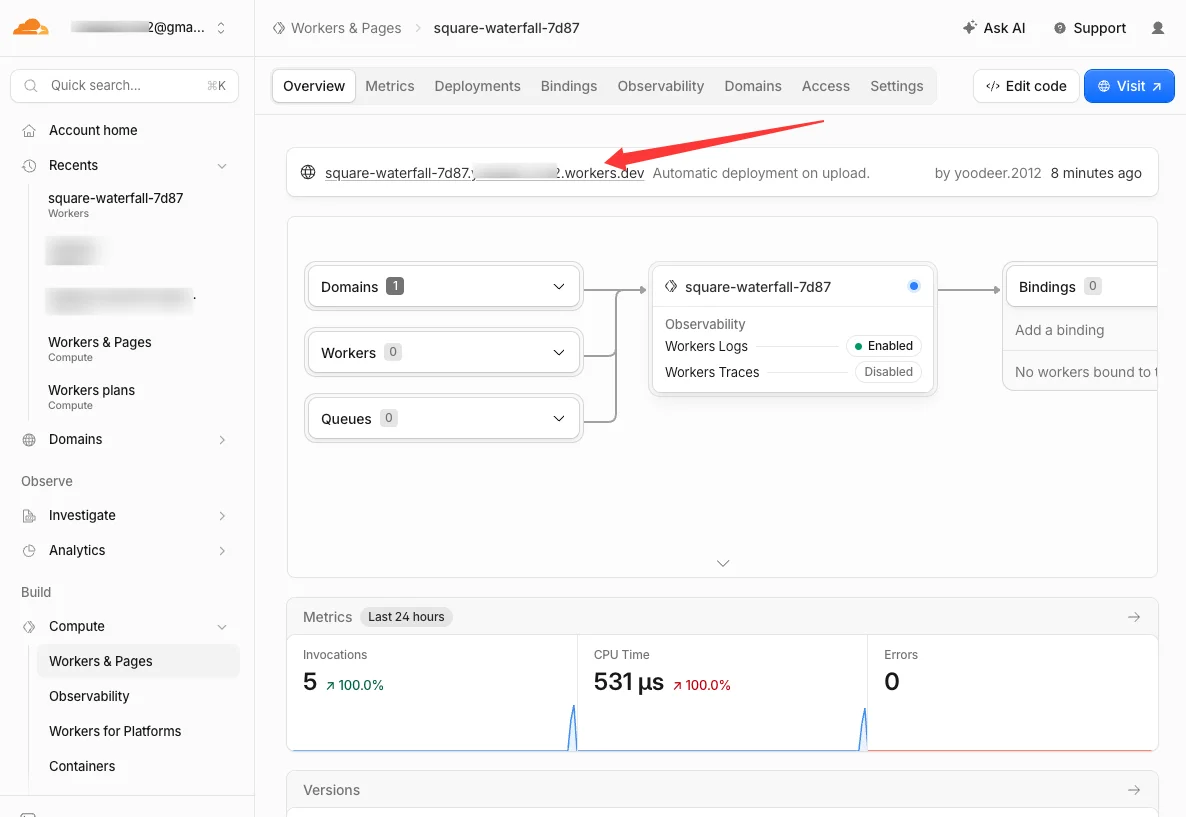Expand diagram with bottom chevron
1186x817 pixels.
(x=723, y=563)
